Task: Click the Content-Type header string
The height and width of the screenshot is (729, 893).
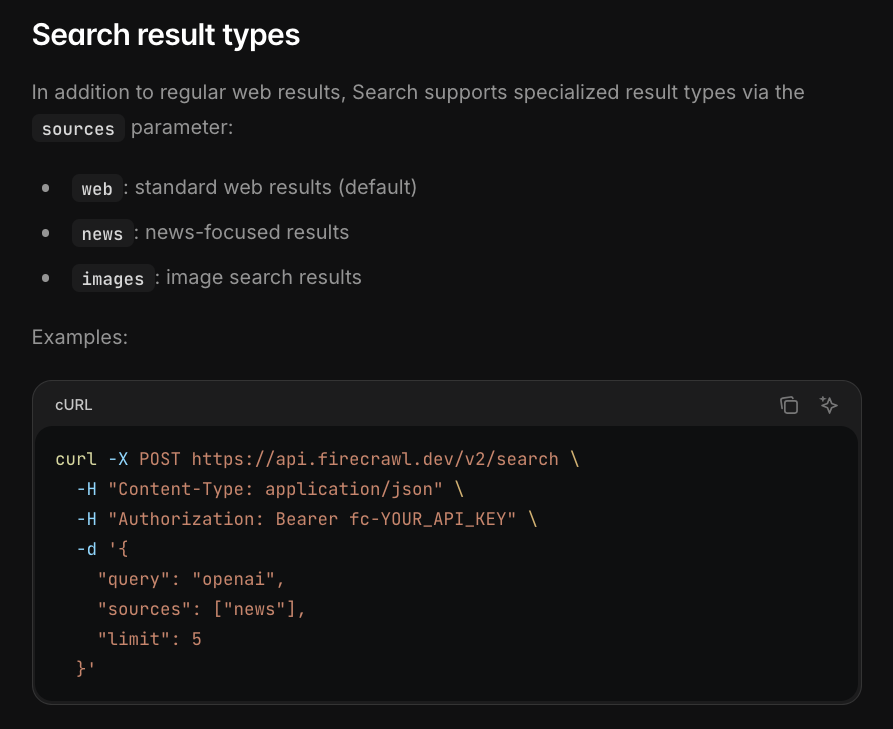Action: point(275,489)
